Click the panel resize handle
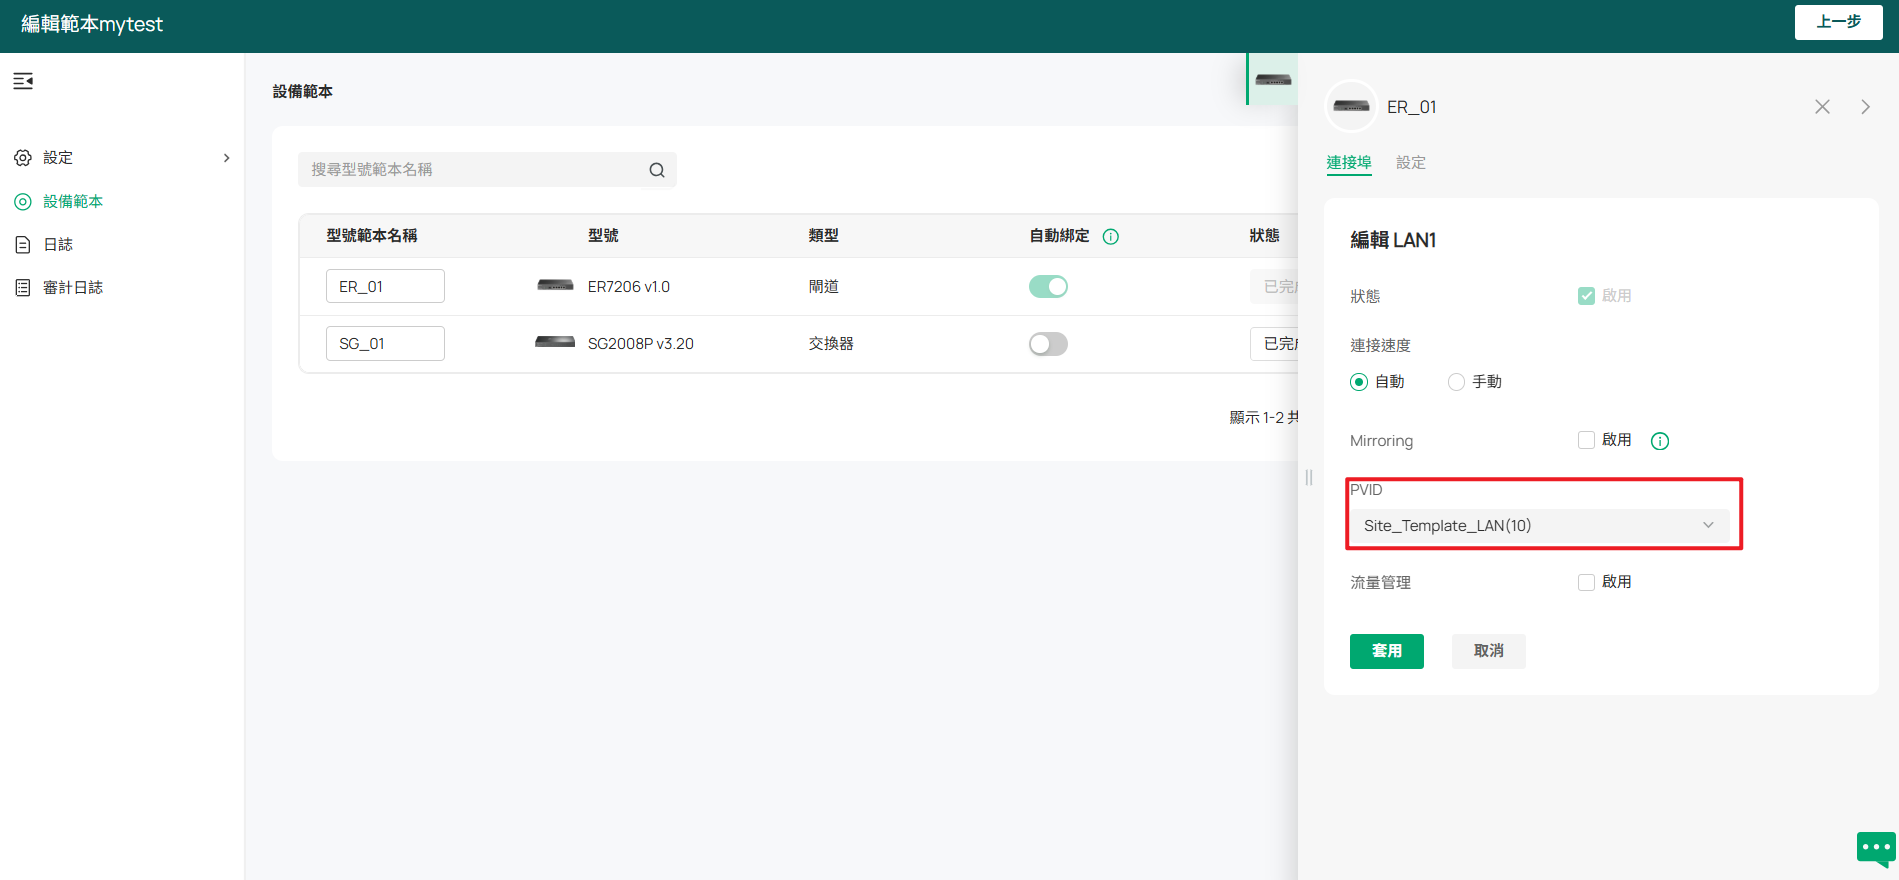1899x880 pixels. [1308, 477]
